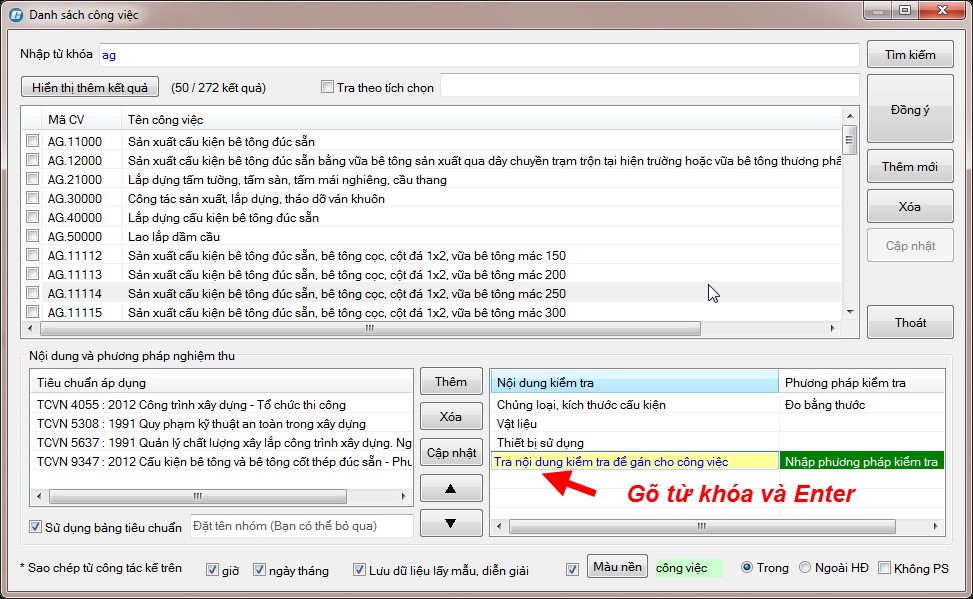The height and width of the screenshot is (599, 973).
Task: Click 'Thêm mới' to add new job
Action: coord(909,167)
